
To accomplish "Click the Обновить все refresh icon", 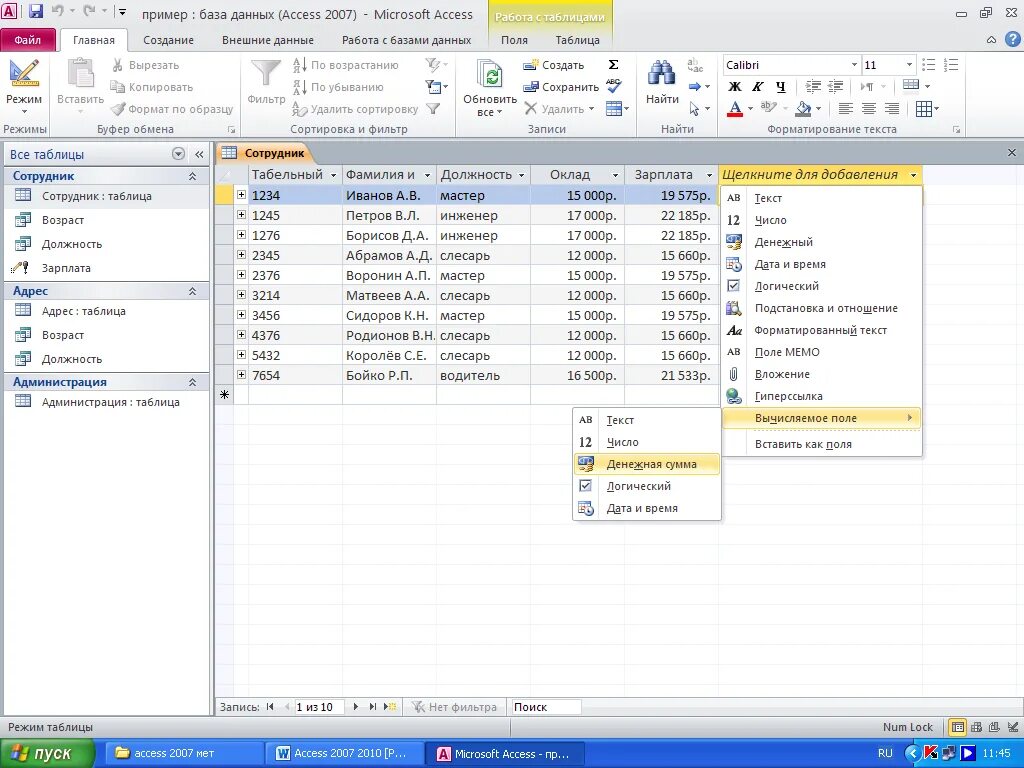I will click(489, 74).
